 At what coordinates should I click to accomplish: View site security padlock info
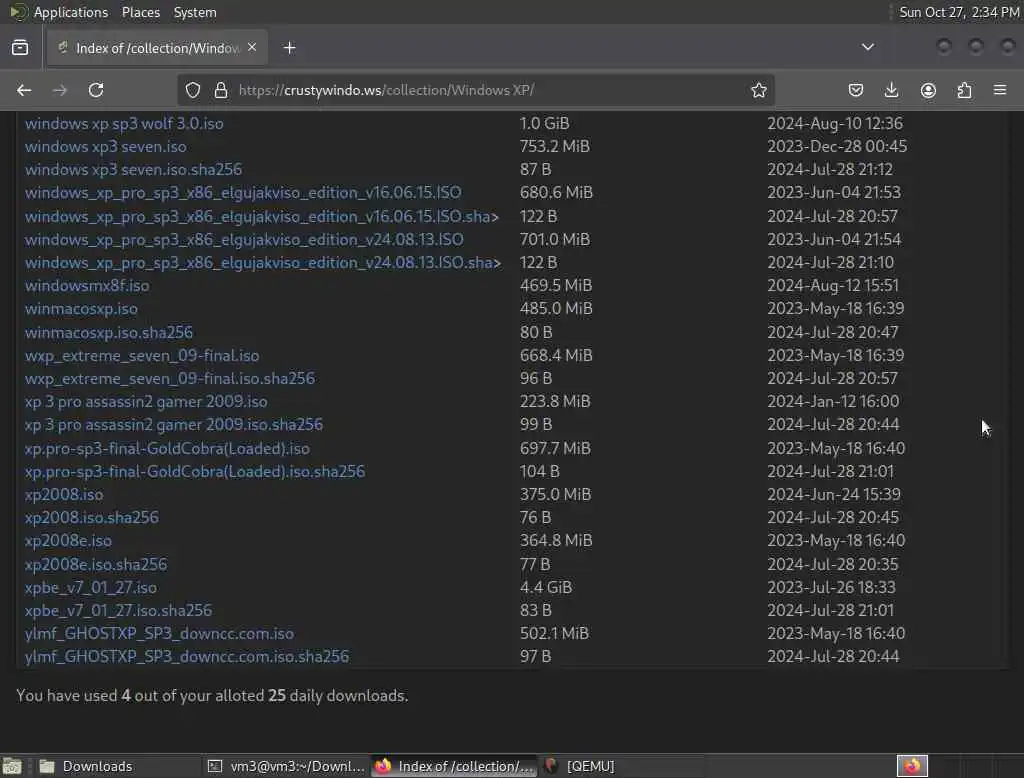[x=221, y=90]
